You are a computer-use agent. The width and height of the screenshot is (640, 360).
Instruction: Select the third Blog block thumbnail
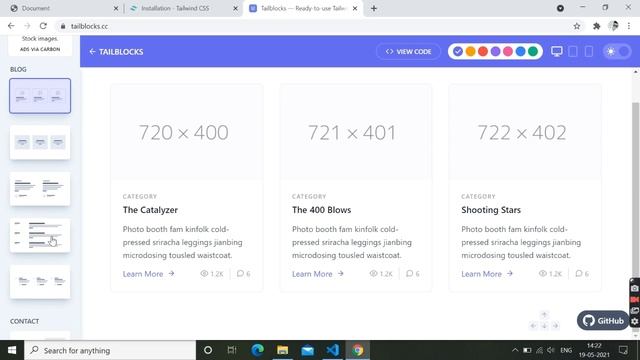(x=40, y=189)
